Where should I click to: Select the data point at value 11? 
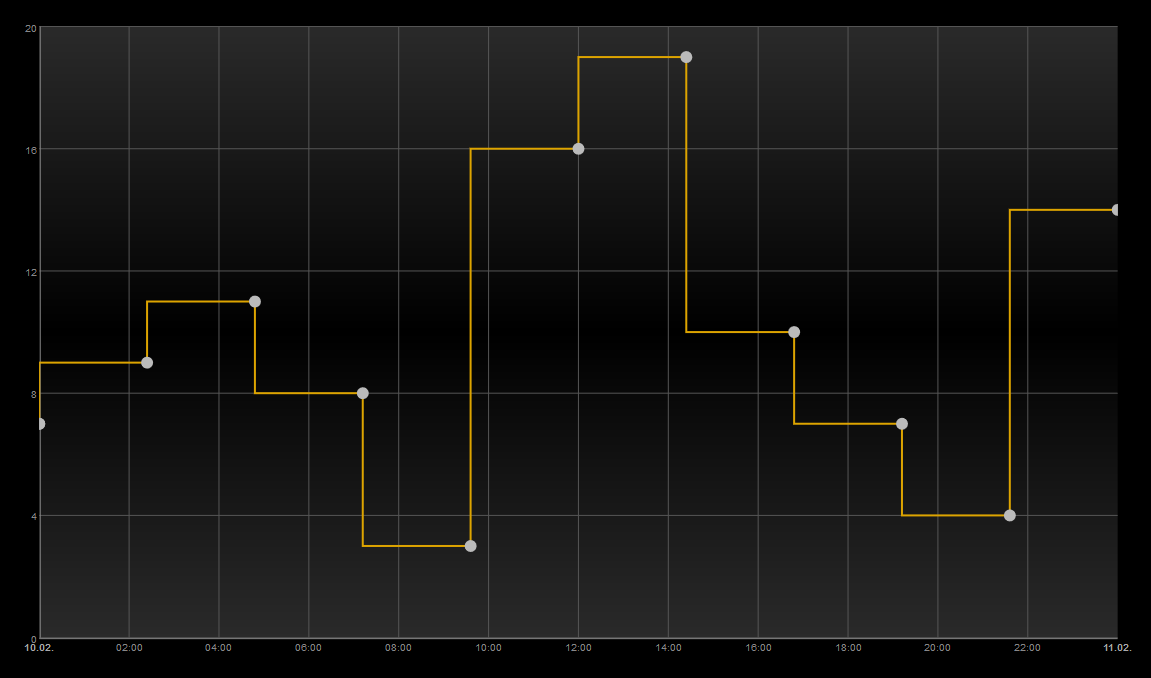coord(255,302)
